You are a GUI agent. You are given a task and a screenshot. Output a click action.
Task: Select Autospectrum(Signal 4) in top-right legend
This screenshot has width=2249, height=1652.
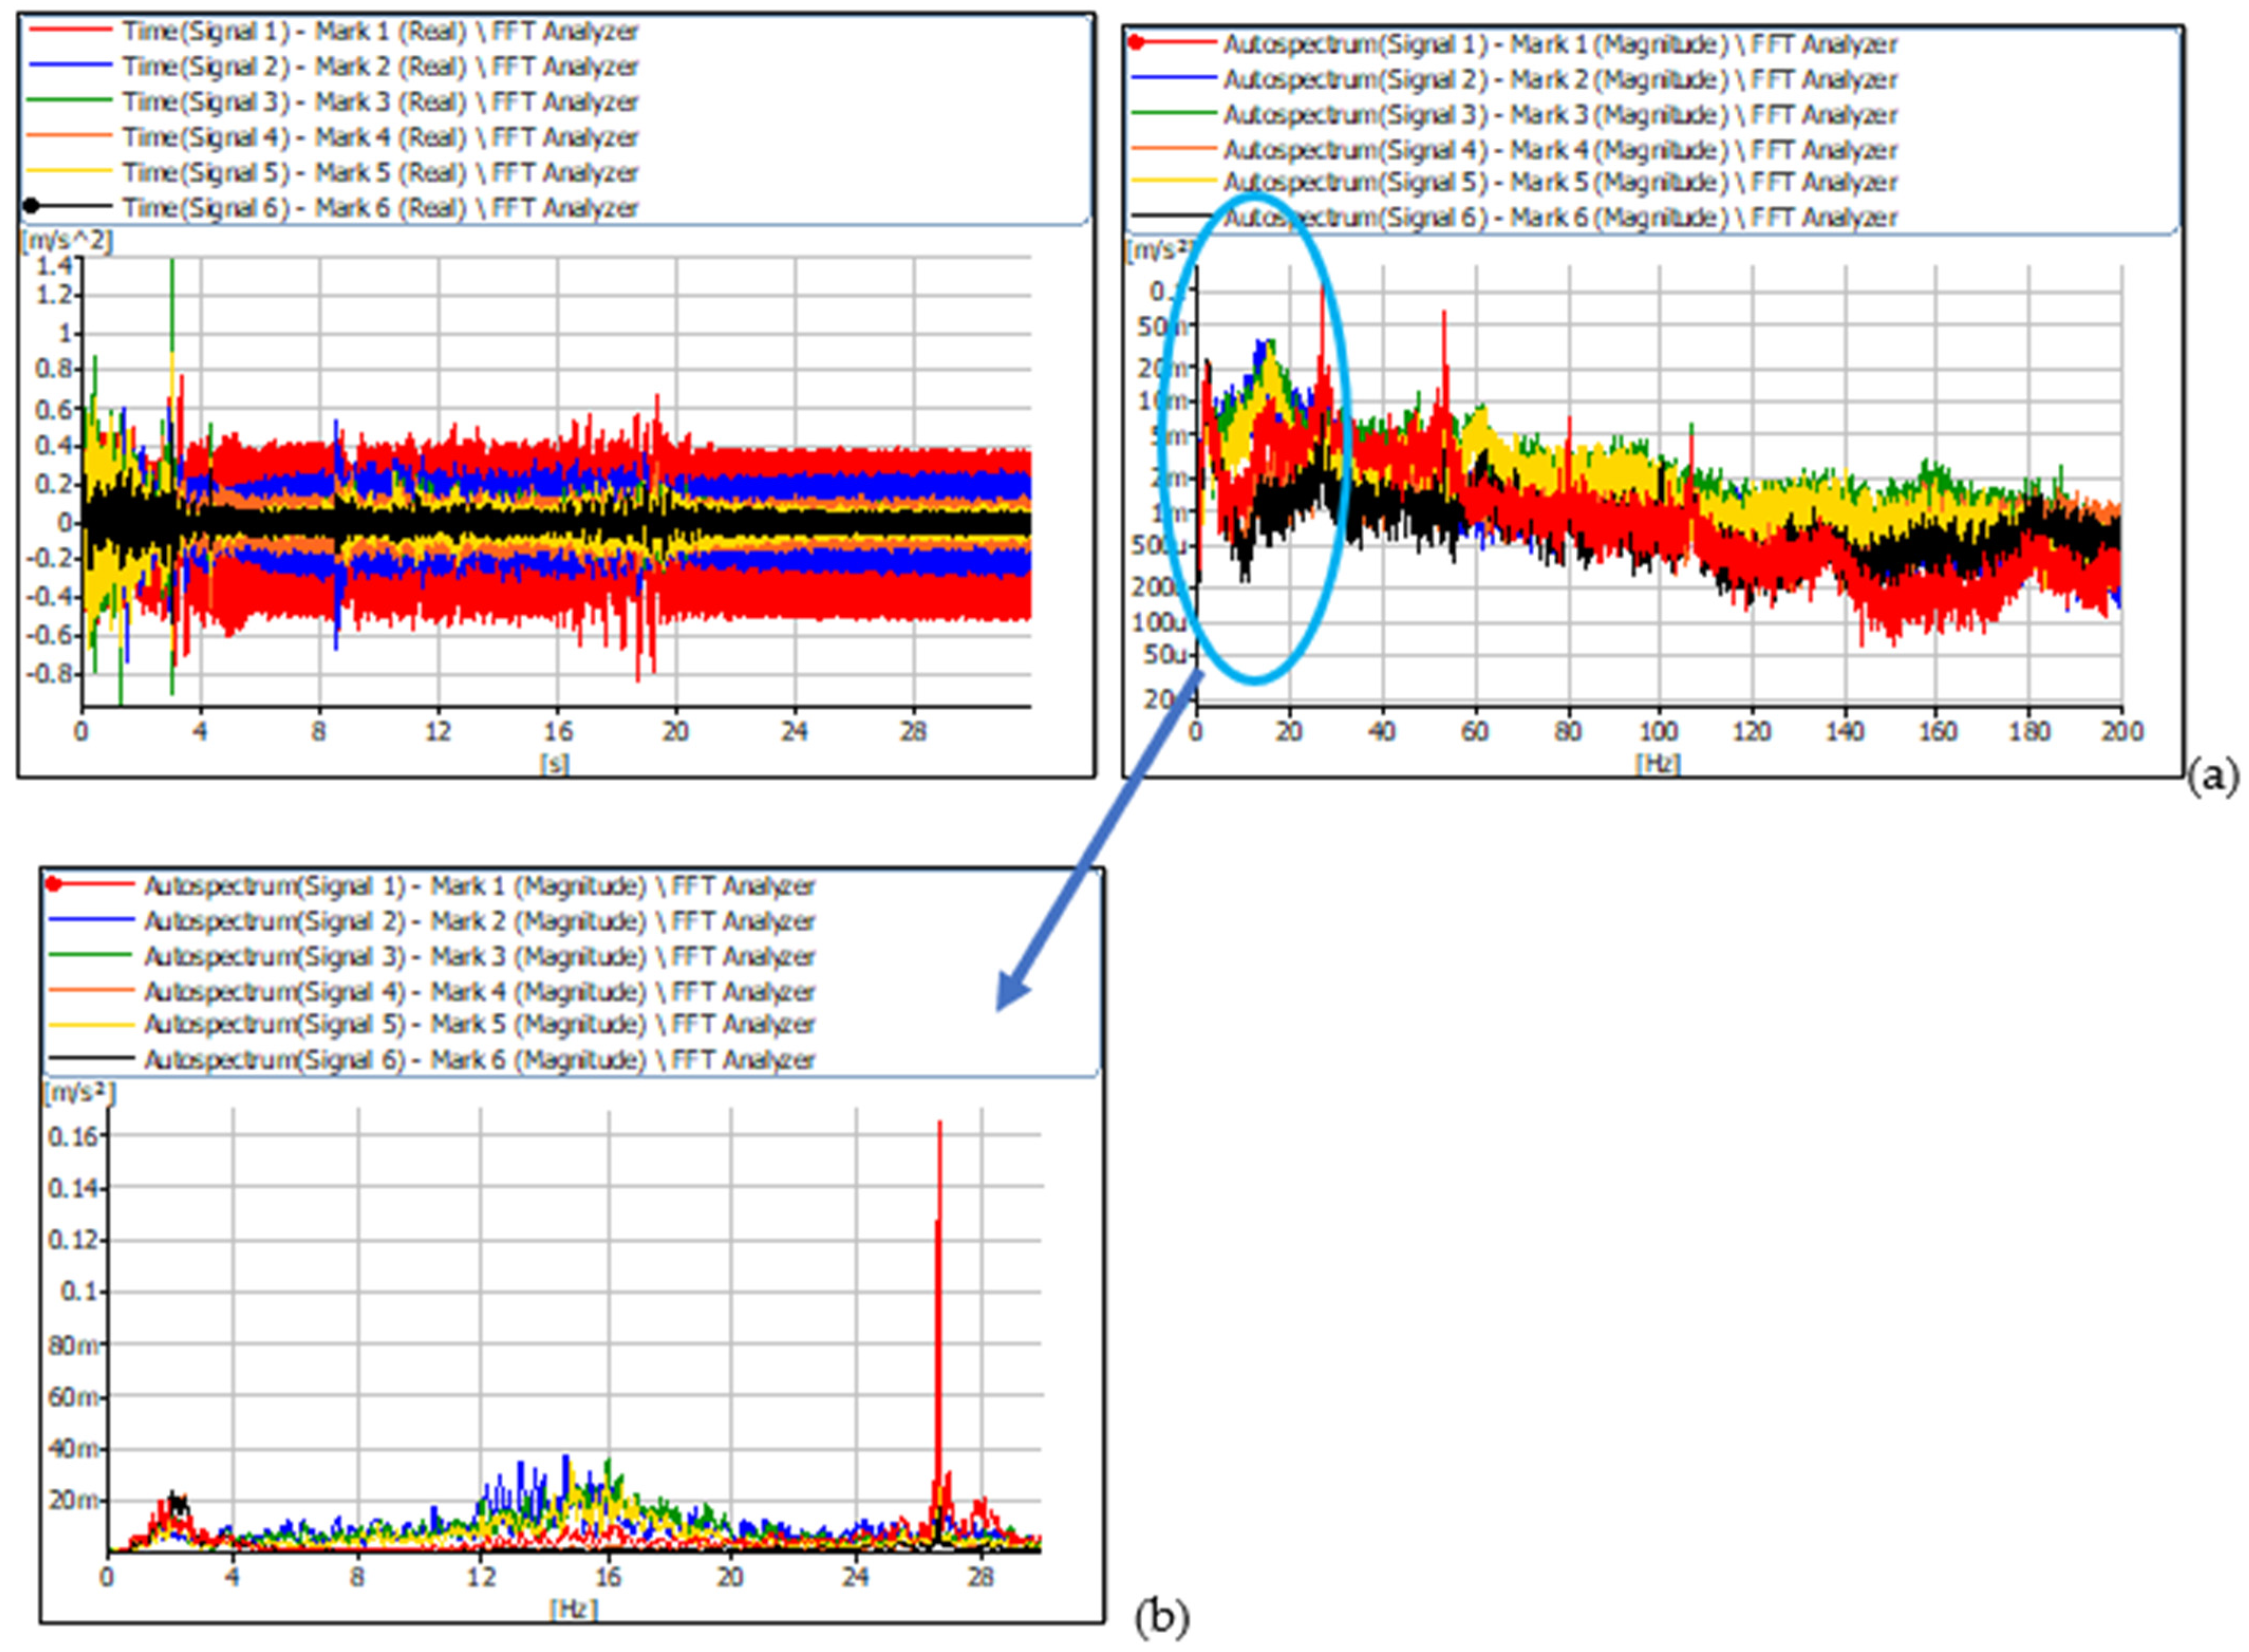coord(1560,150)
